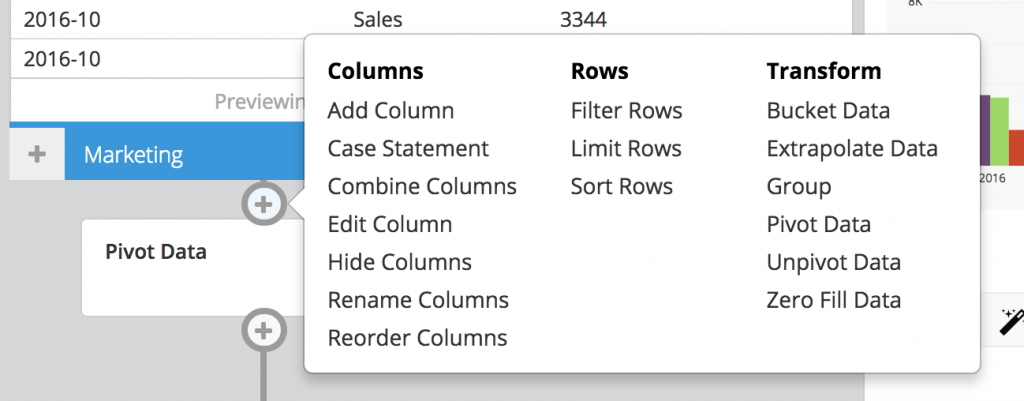1024x401 pixels.
Task: Choose Bucket Data transform
Action: click(x=828, y=110)
